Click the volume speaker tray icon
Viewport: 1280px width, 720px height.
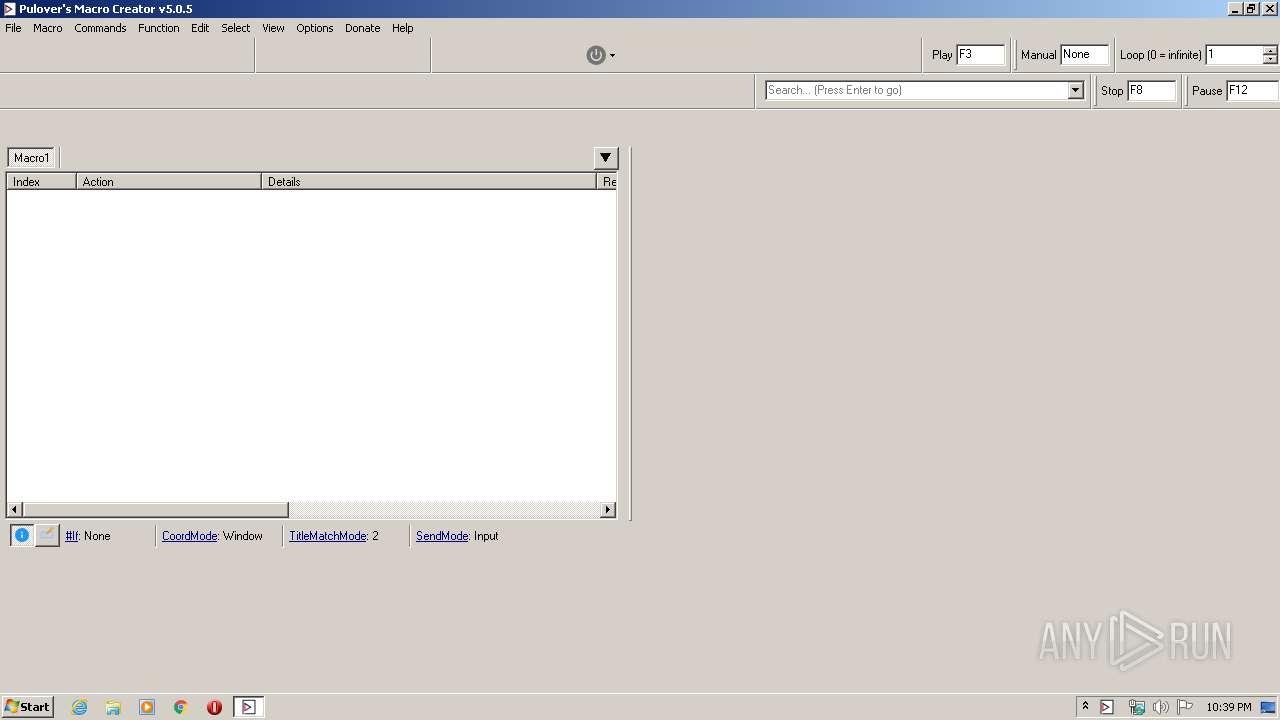[1160, 707]
